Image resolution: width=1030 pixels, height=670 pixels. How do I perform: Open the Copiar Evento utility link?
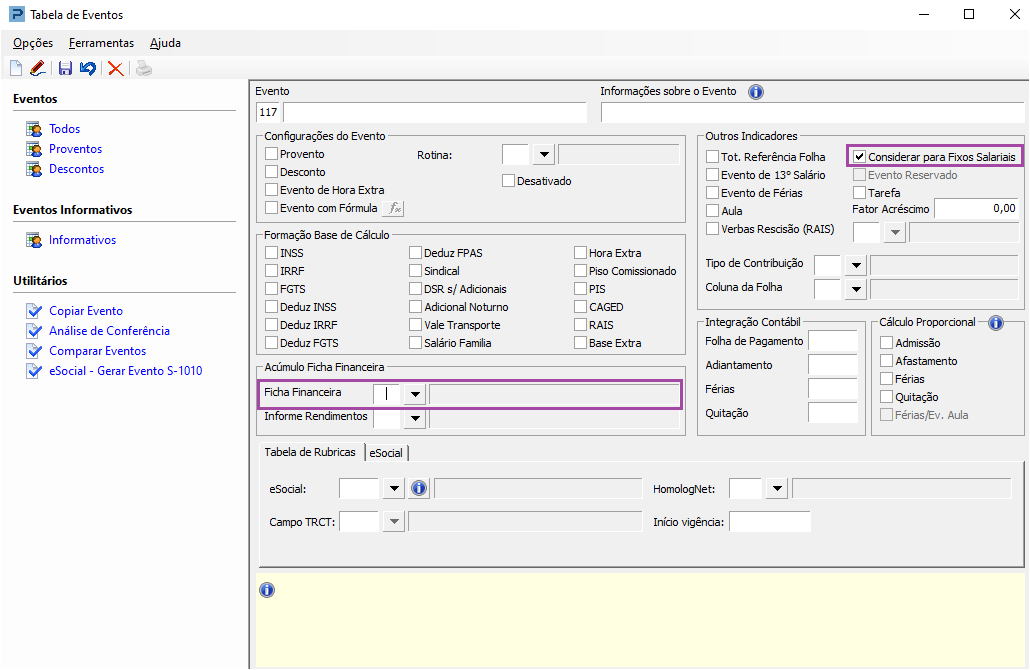coord(86,311)
